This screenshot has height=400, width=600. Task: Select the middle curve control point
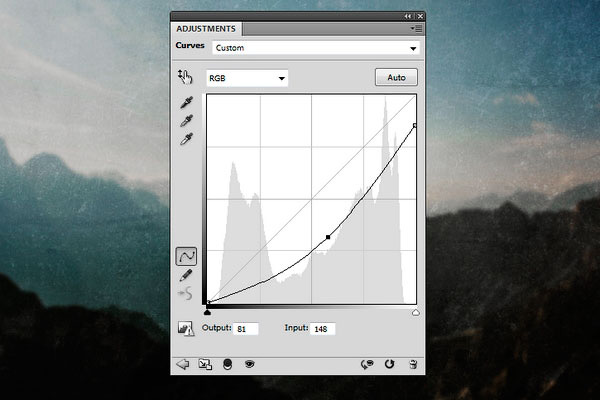[x=328, y=237]
